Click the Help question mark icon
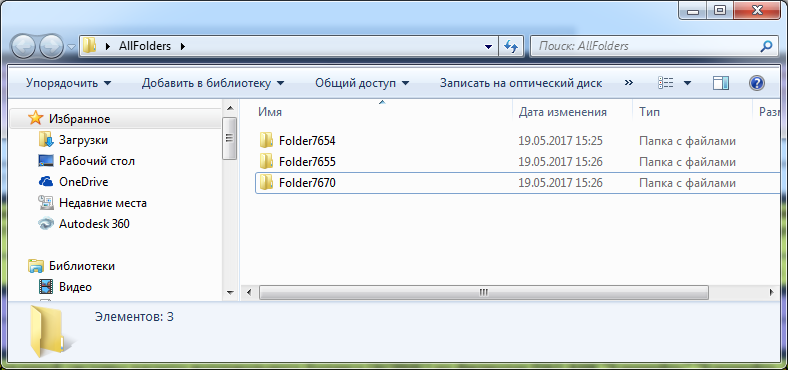Viewport: 788px width, 370px height. (x=756, y=83)
